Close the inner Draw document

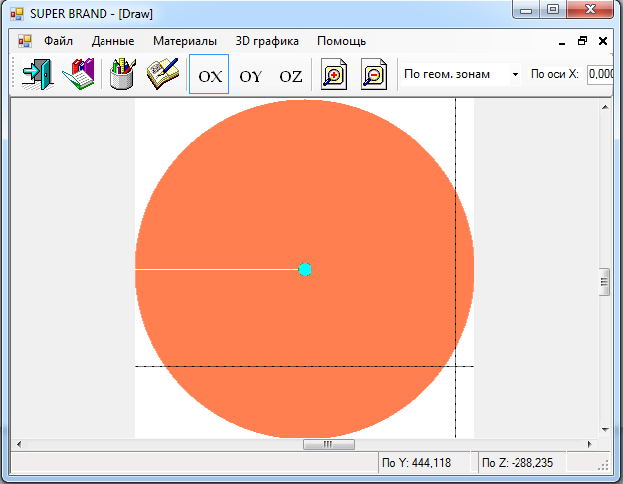point(603,41)
